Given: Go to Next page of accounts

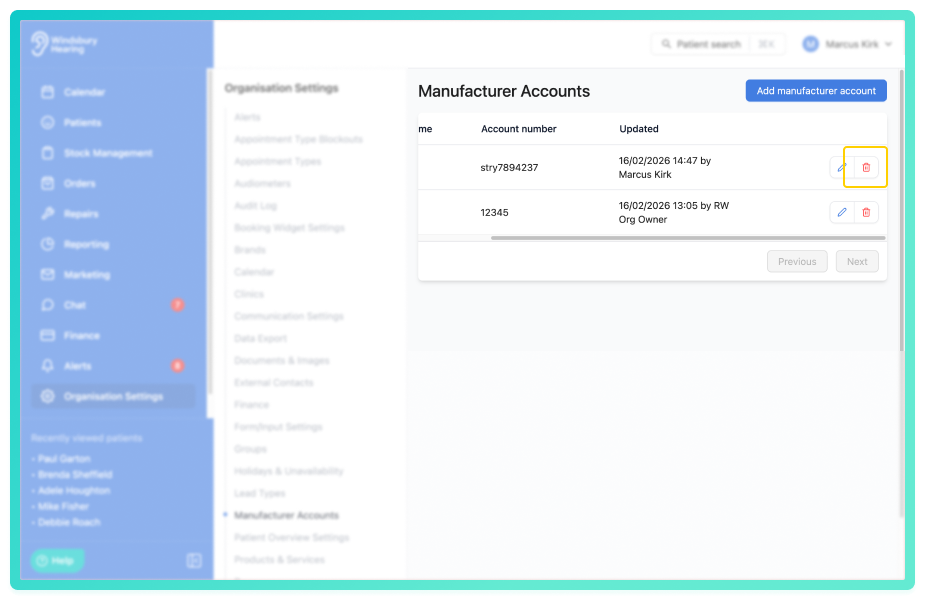Looking at the screenshot, I should [x=857, y=261].
